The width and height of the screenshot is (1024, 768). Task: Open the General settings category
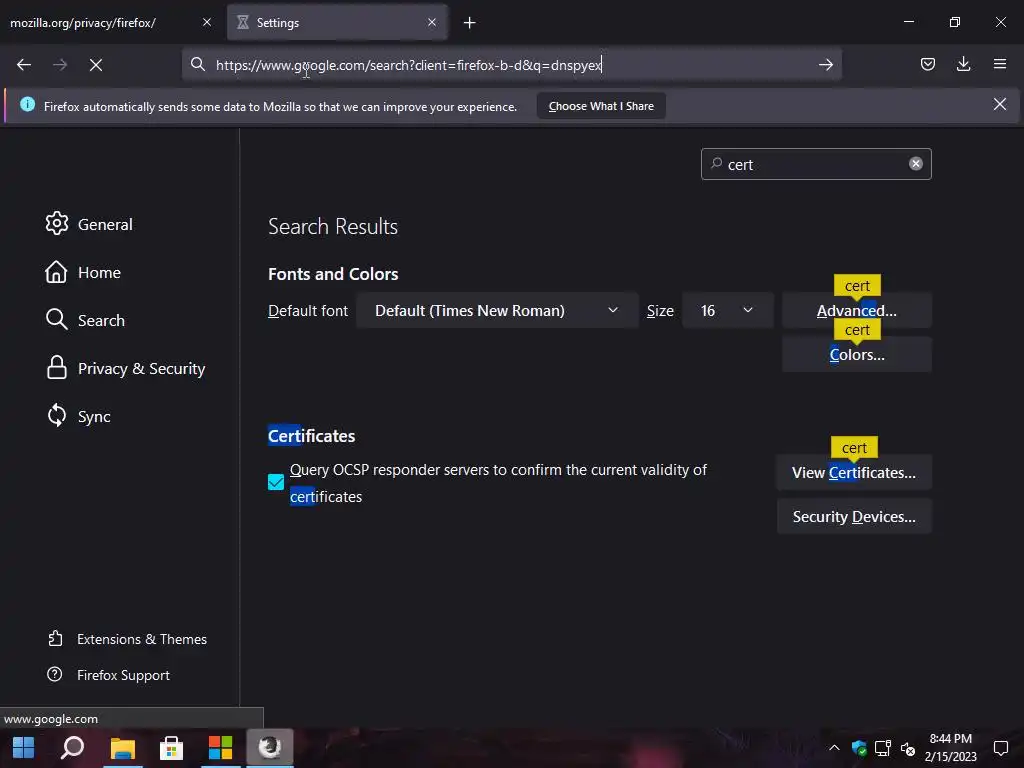tap(89, 224)
